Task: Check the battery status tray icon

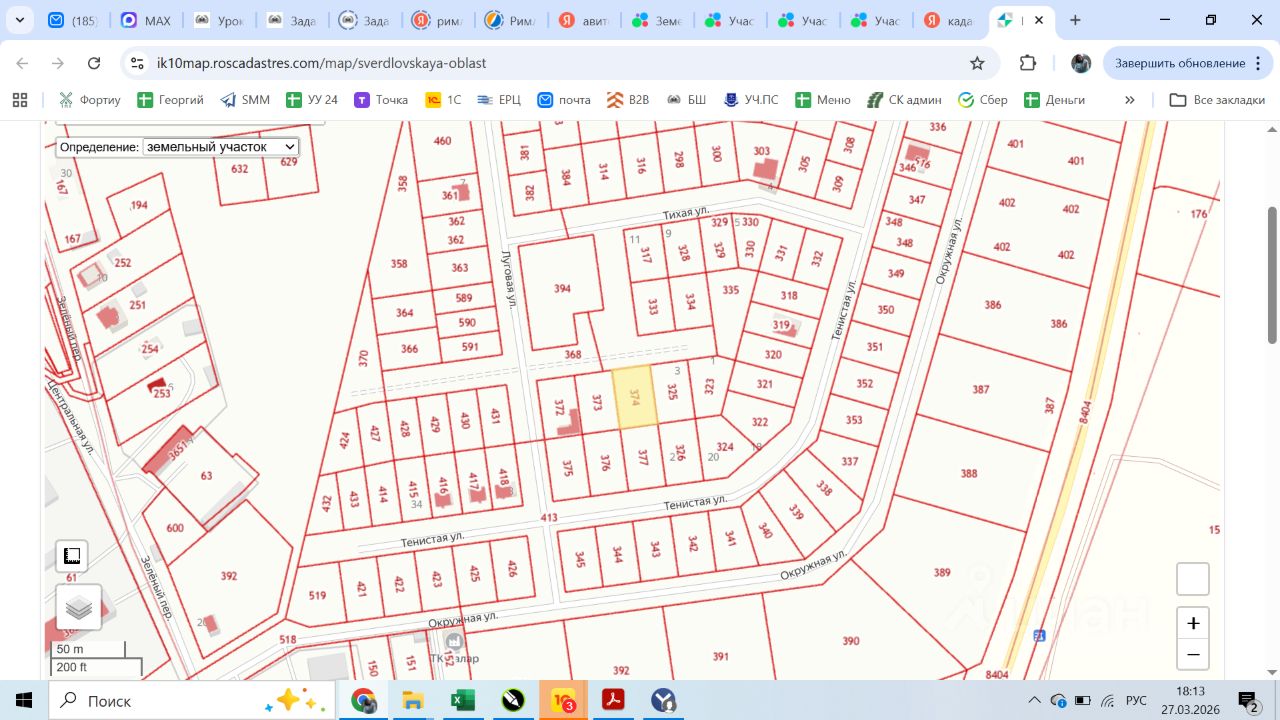Action: pyautogui.click(x=1082, y=700)
